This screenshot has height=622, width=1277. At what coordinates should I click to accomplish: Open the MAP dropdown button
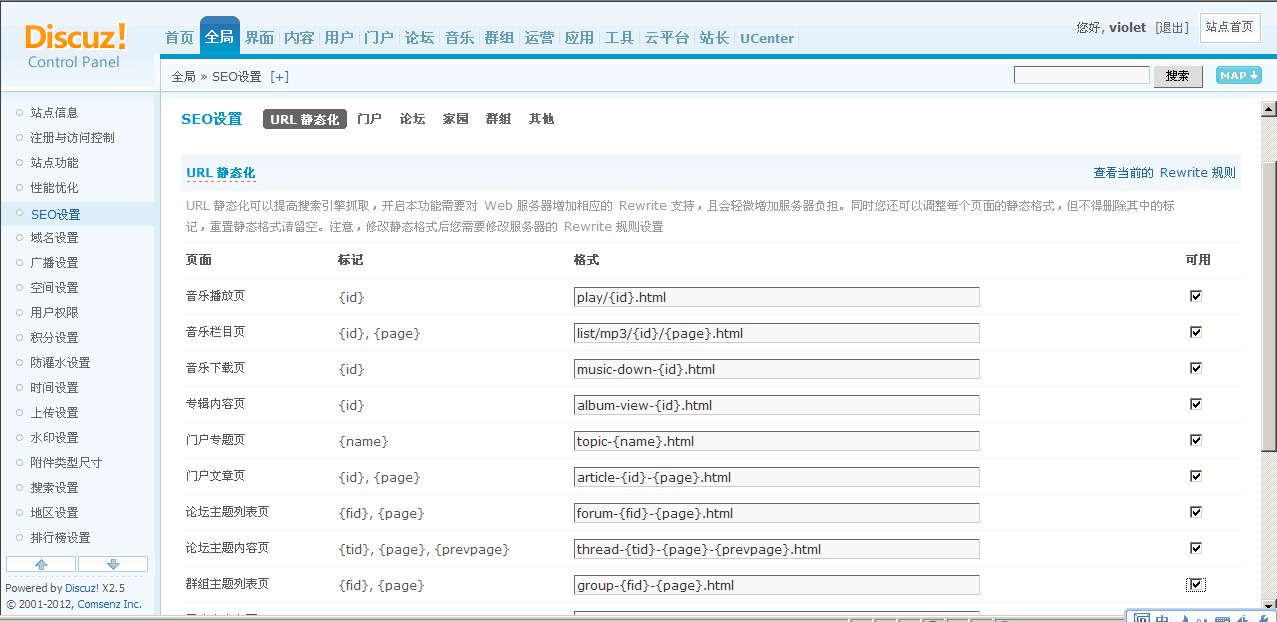1238,75
